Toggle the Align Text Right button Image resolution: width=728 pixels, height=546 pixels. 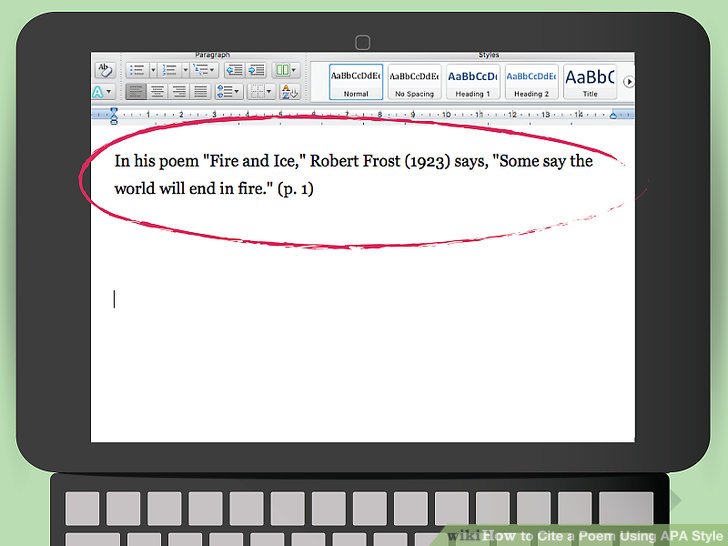(x=179, y=91)
